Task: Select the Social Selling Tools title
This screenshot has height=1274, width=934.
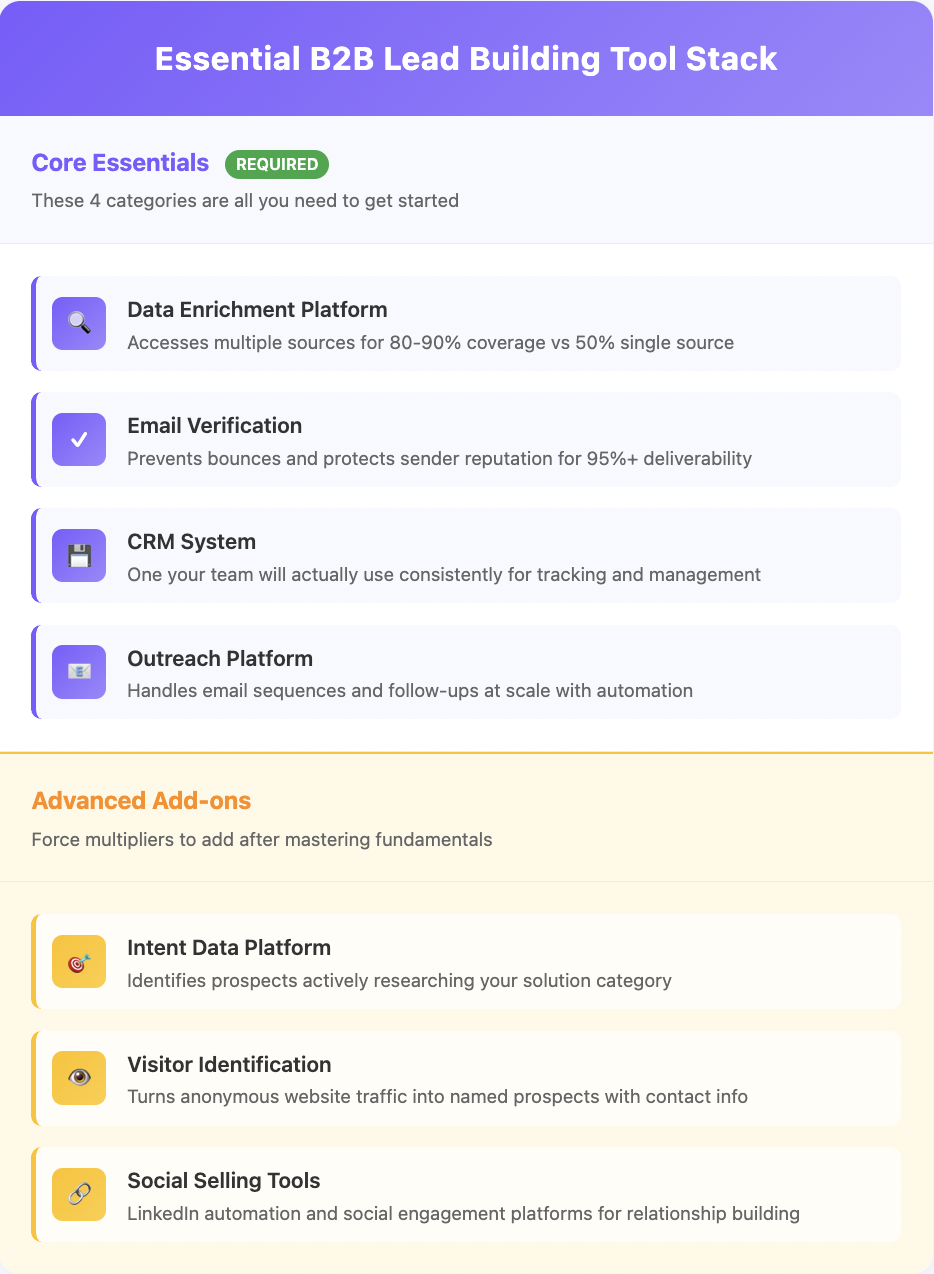Action: click(x=224, y=1181)
